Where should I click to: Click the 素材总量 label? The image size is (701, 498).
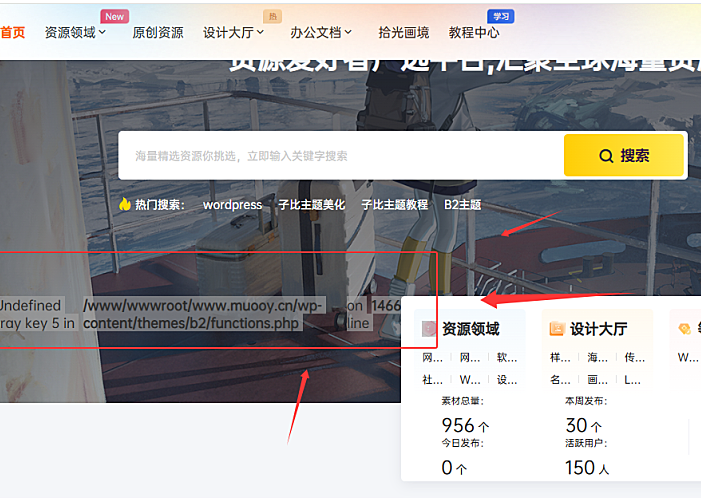point(462,401)
